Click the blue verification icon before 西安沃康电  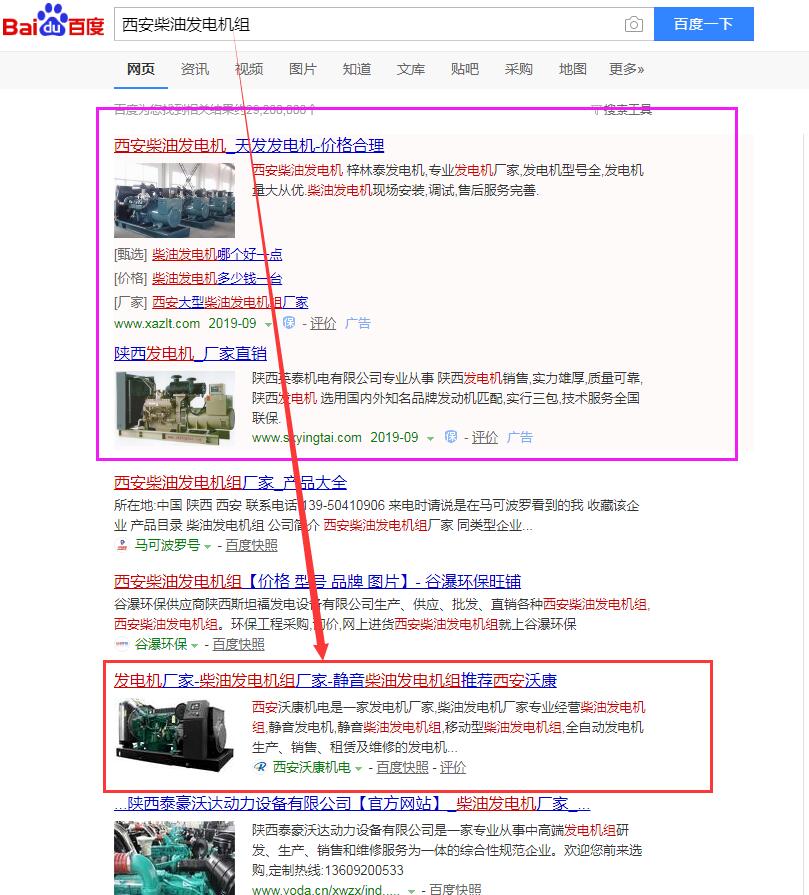click(x=261, y=766)
